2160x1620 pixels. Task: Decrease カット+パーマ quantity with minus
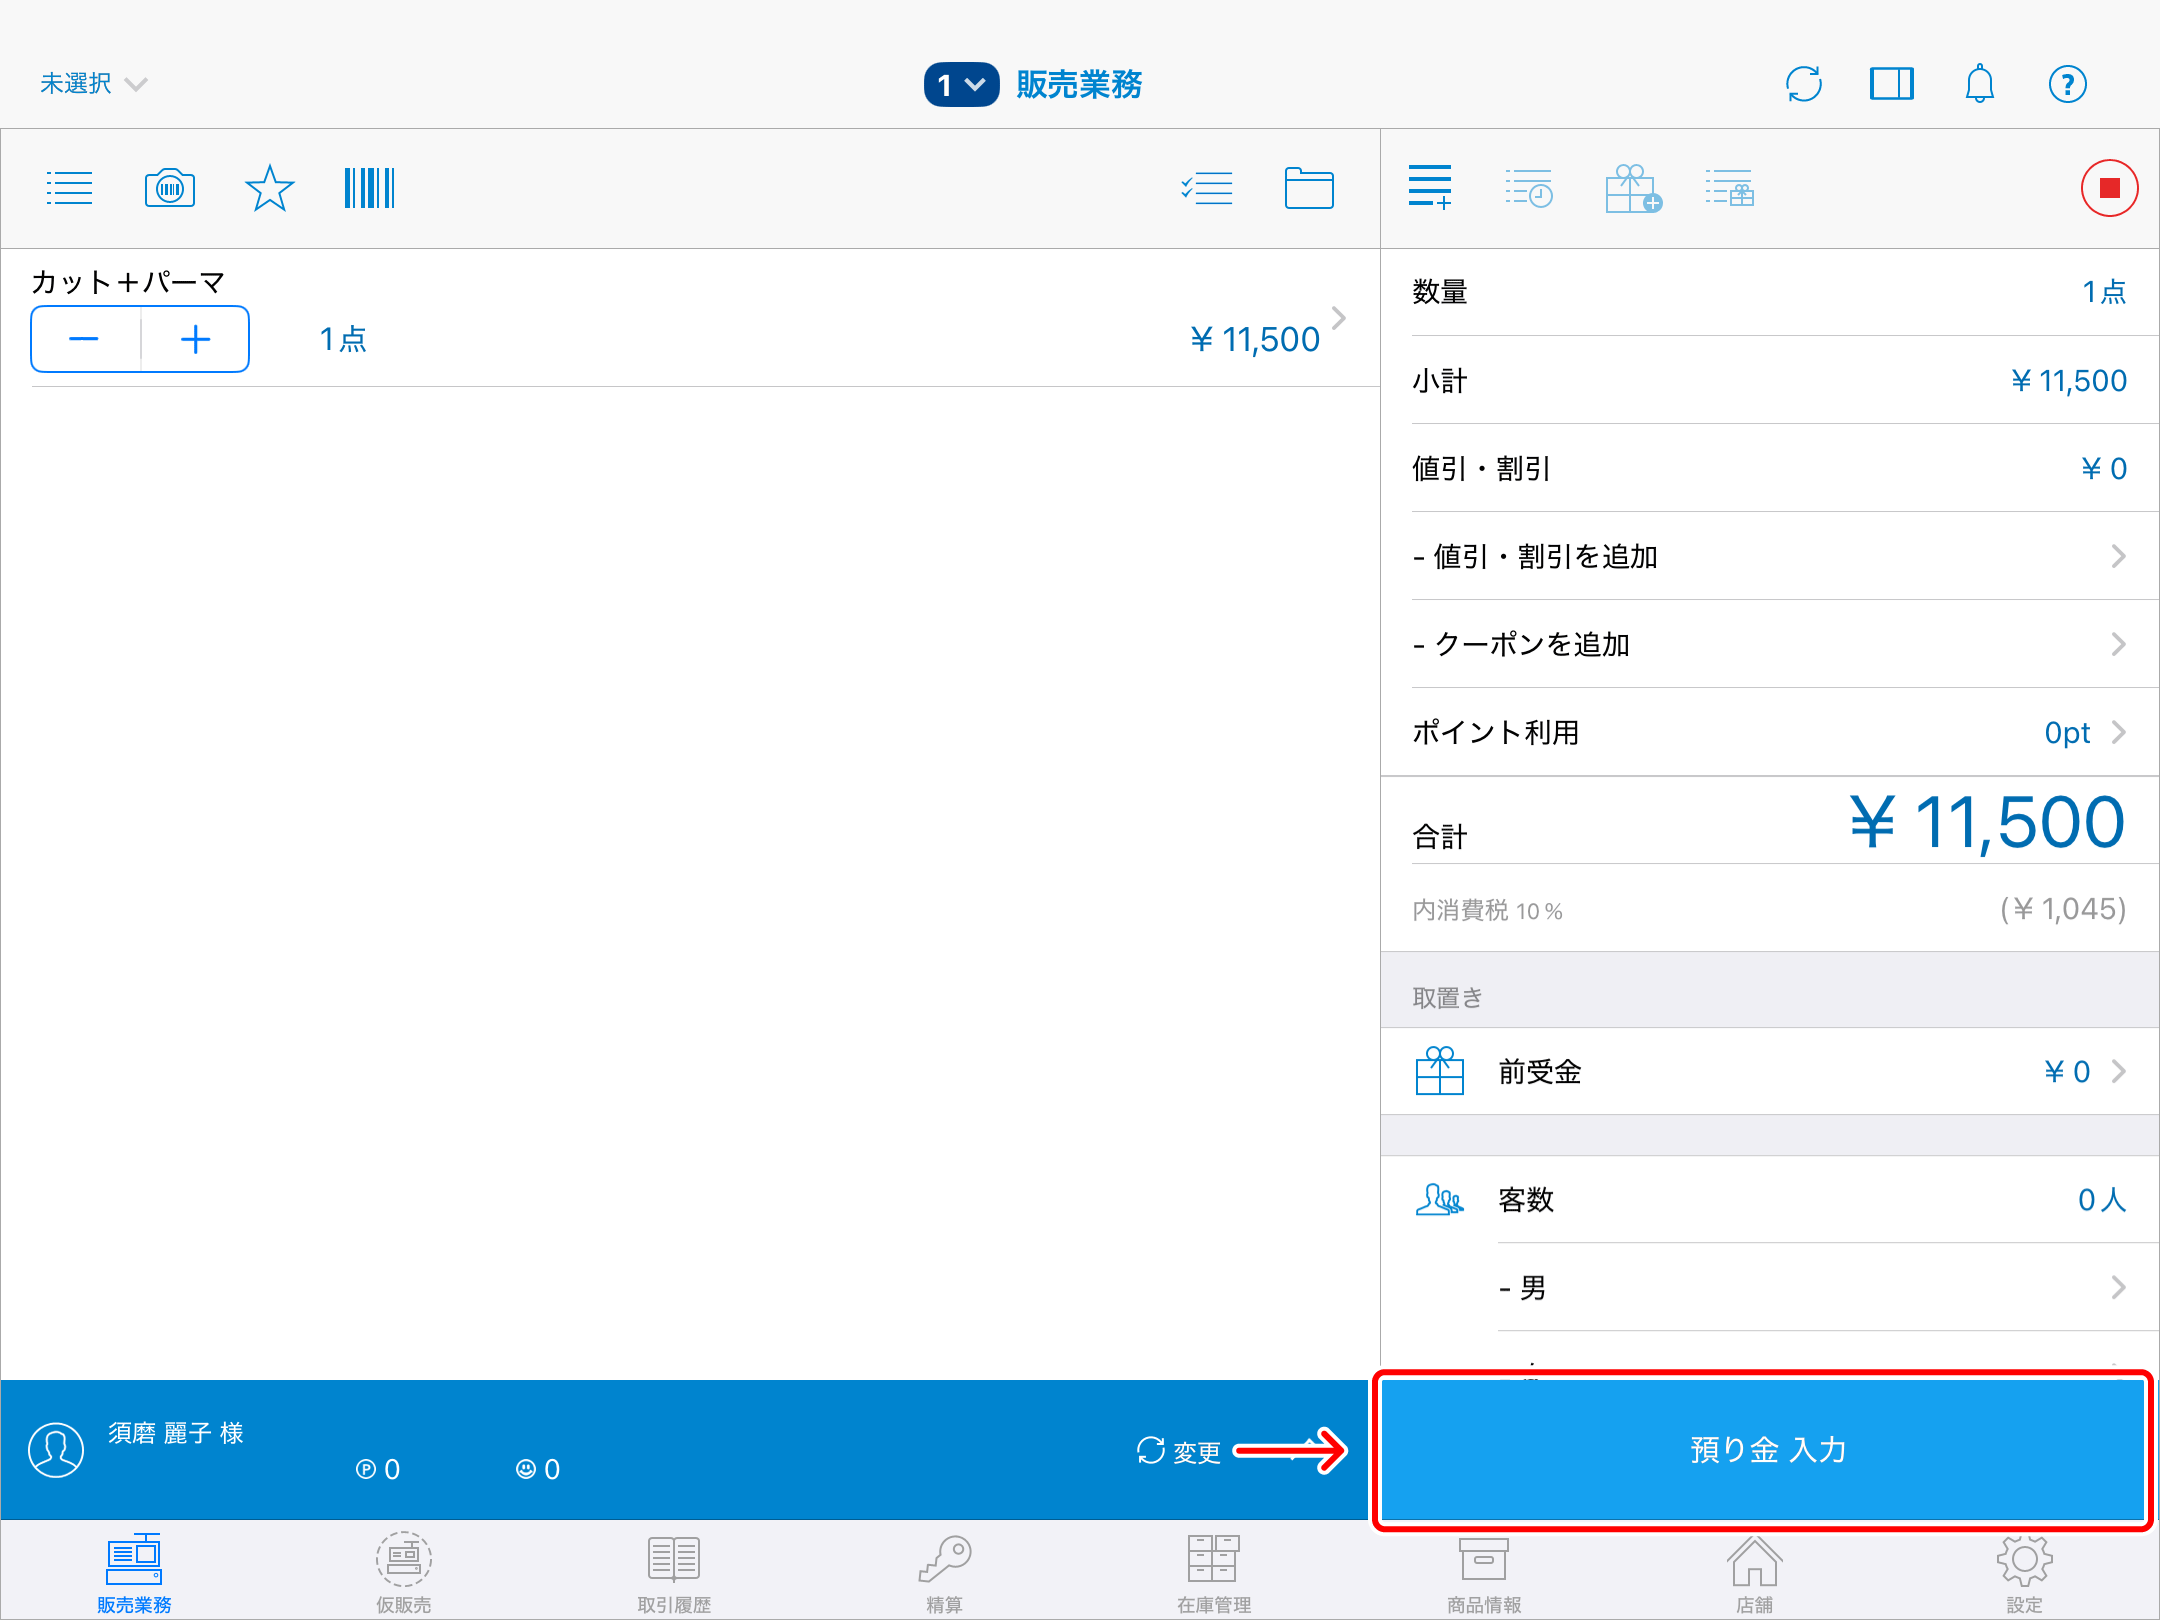coord(84,340)
